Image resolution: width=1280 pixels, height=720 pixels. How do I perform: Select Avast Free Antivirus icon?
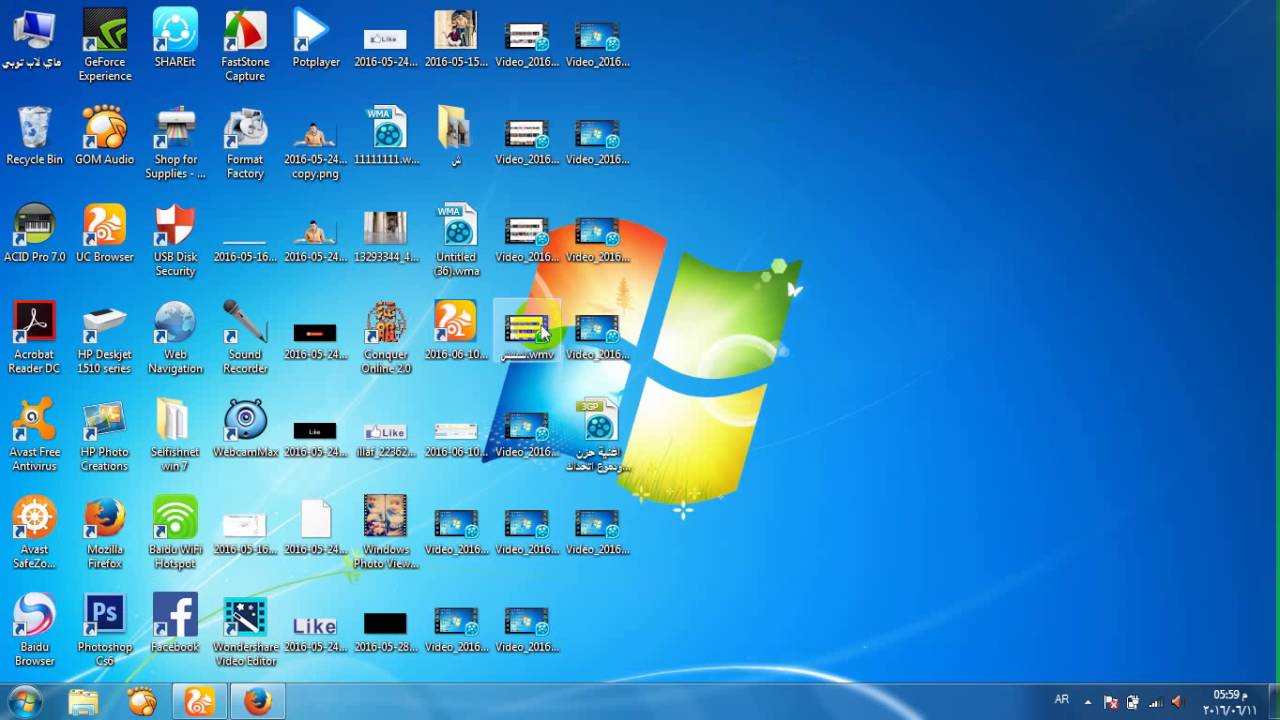coord(34,435)
